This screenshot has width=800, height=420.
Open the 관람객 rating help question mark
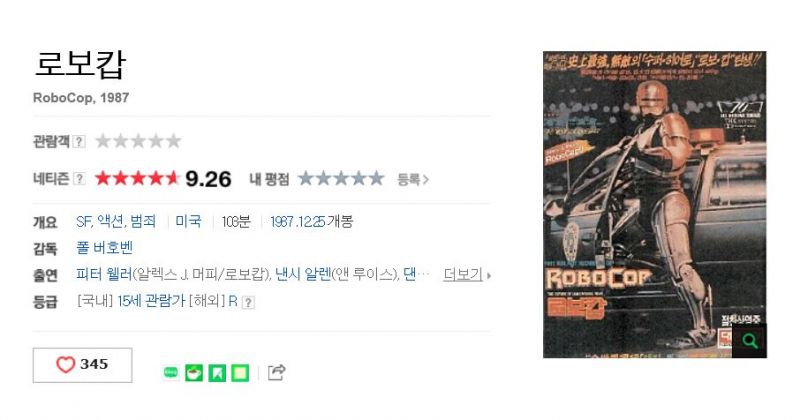pyautogui.click(x=79, y=141)
